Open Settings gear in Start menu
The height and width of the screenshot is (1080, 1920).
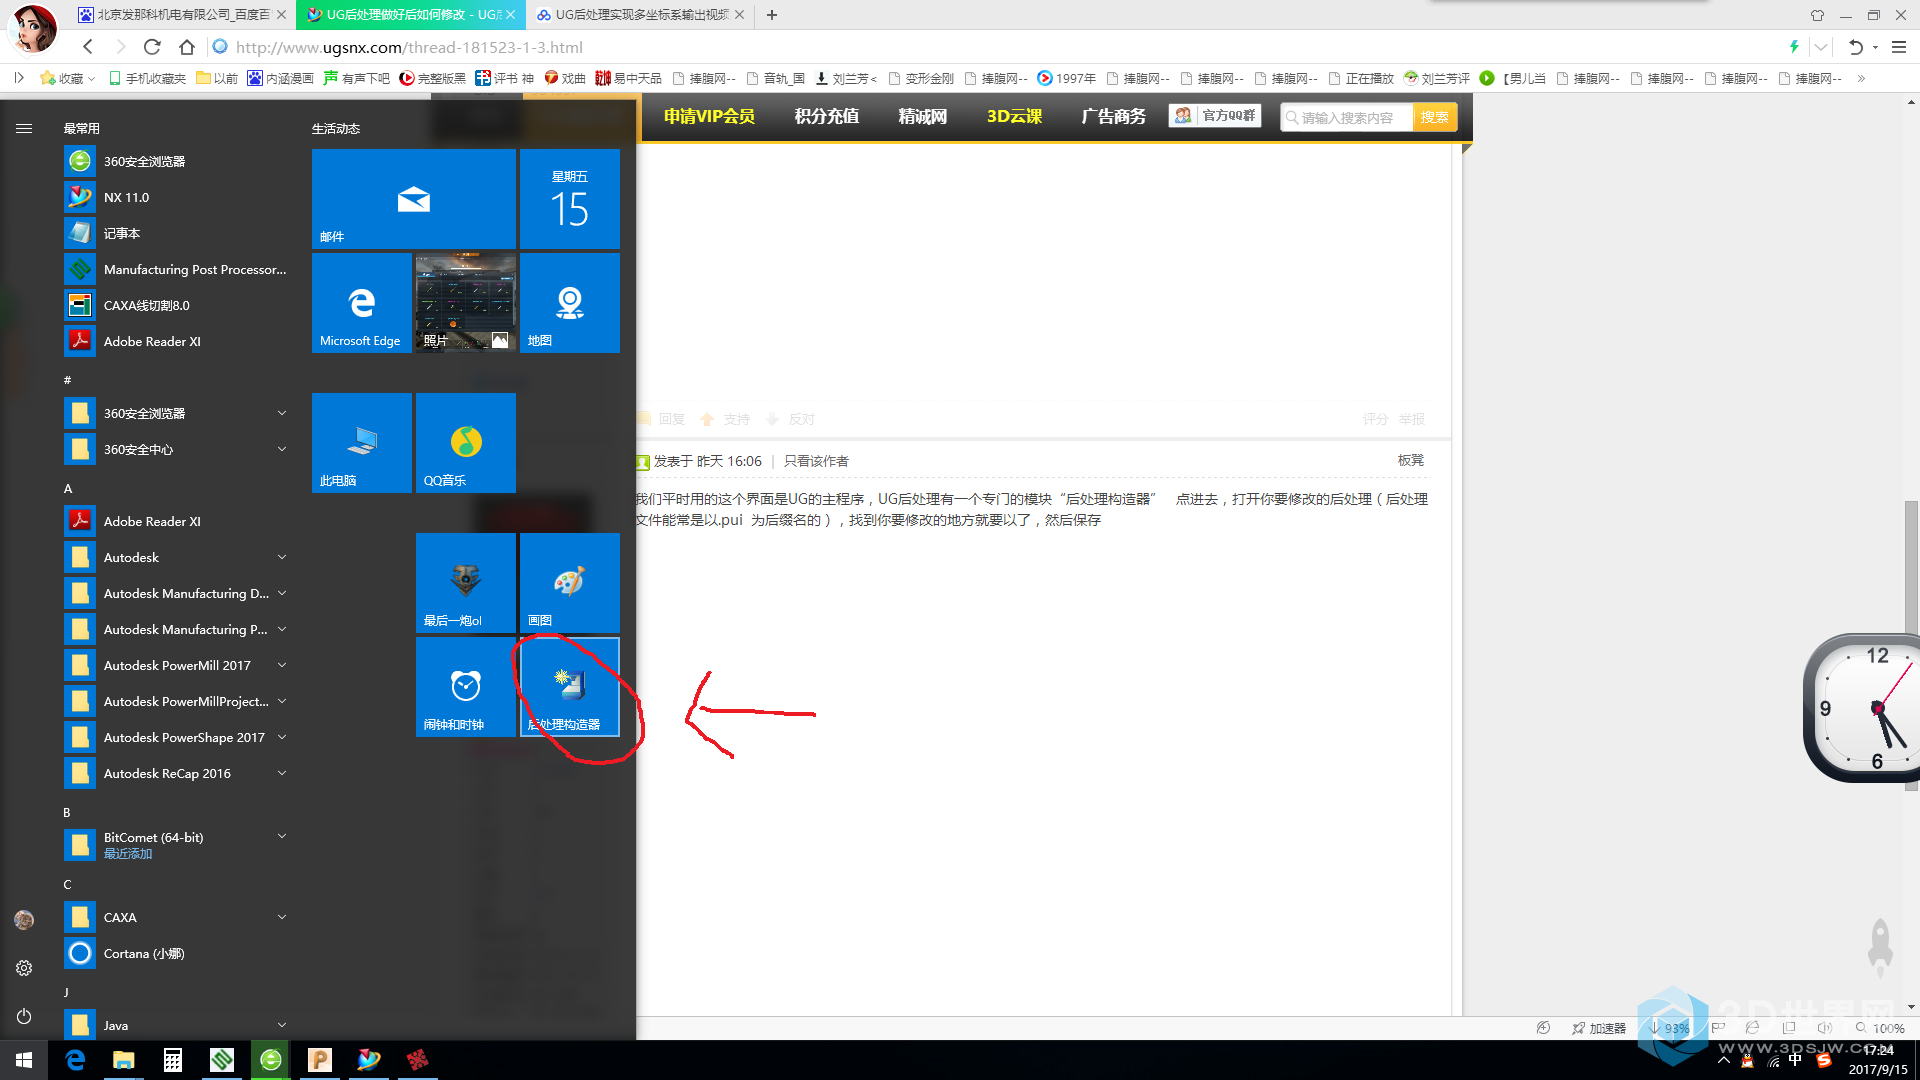tap(24, 968)
